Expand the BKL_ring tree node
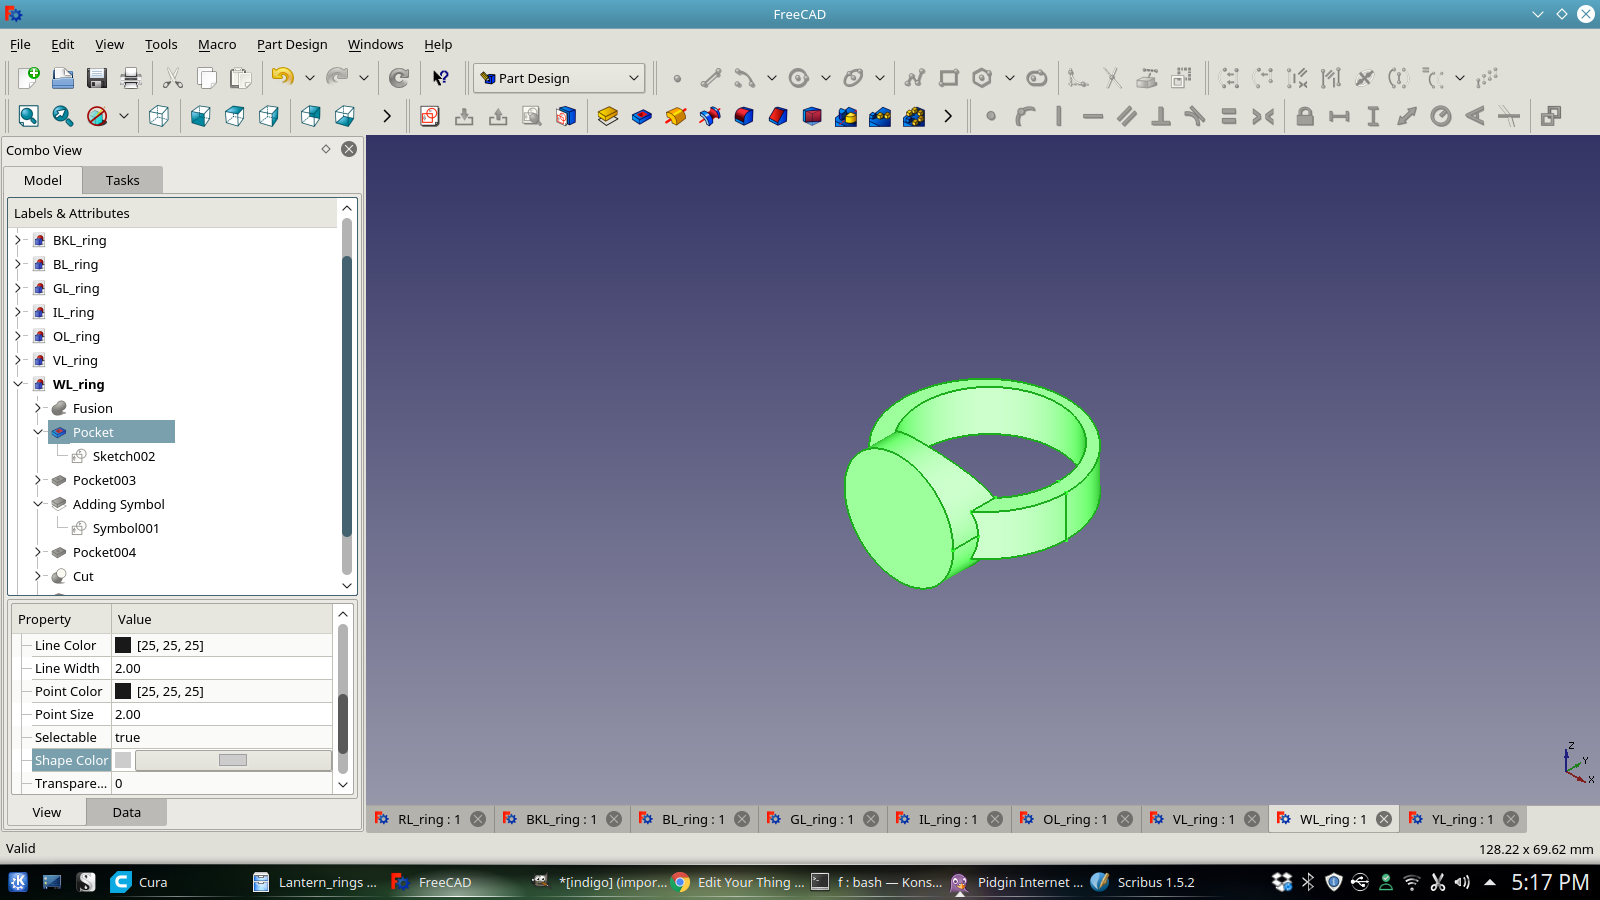 (x=18, y=240)
